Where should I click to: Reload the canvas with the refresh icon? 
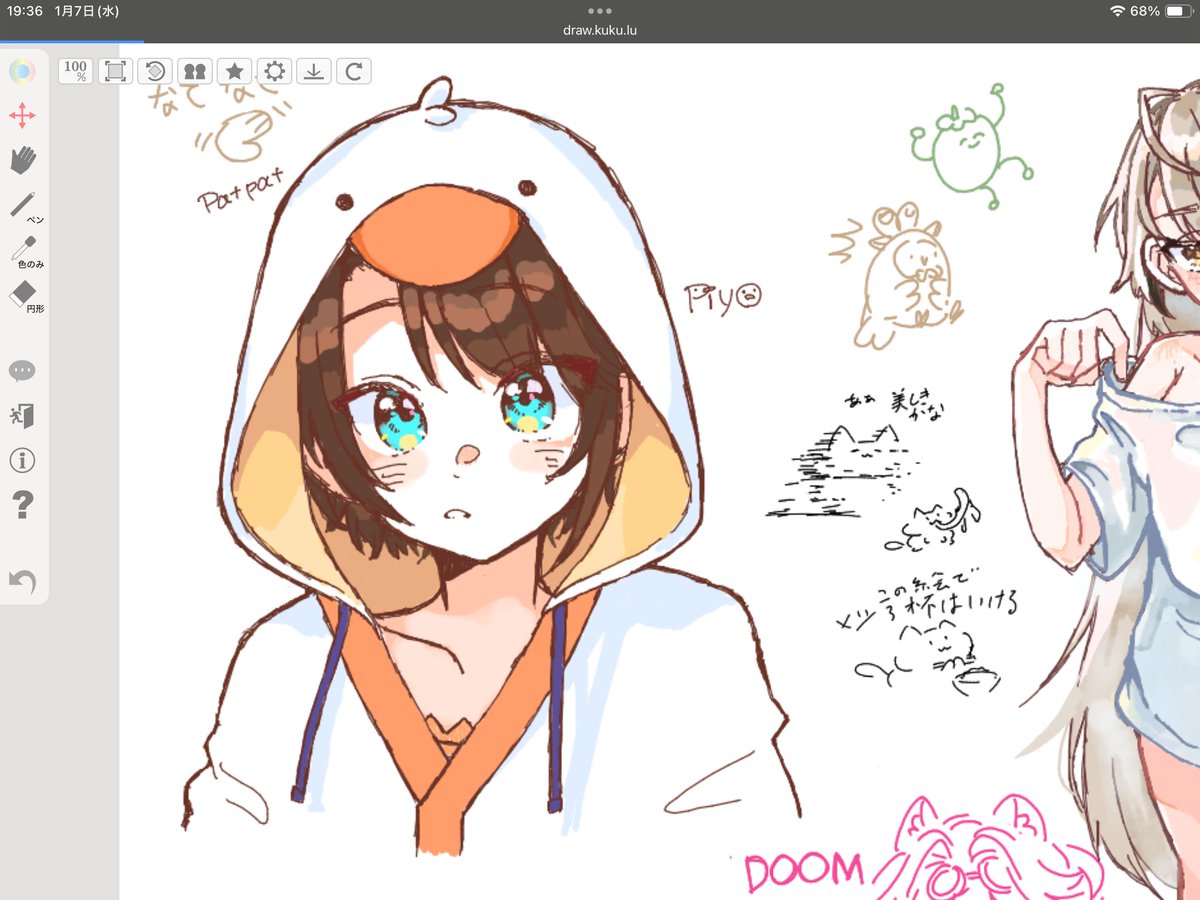pyautogui.click(x=354, y=70)
